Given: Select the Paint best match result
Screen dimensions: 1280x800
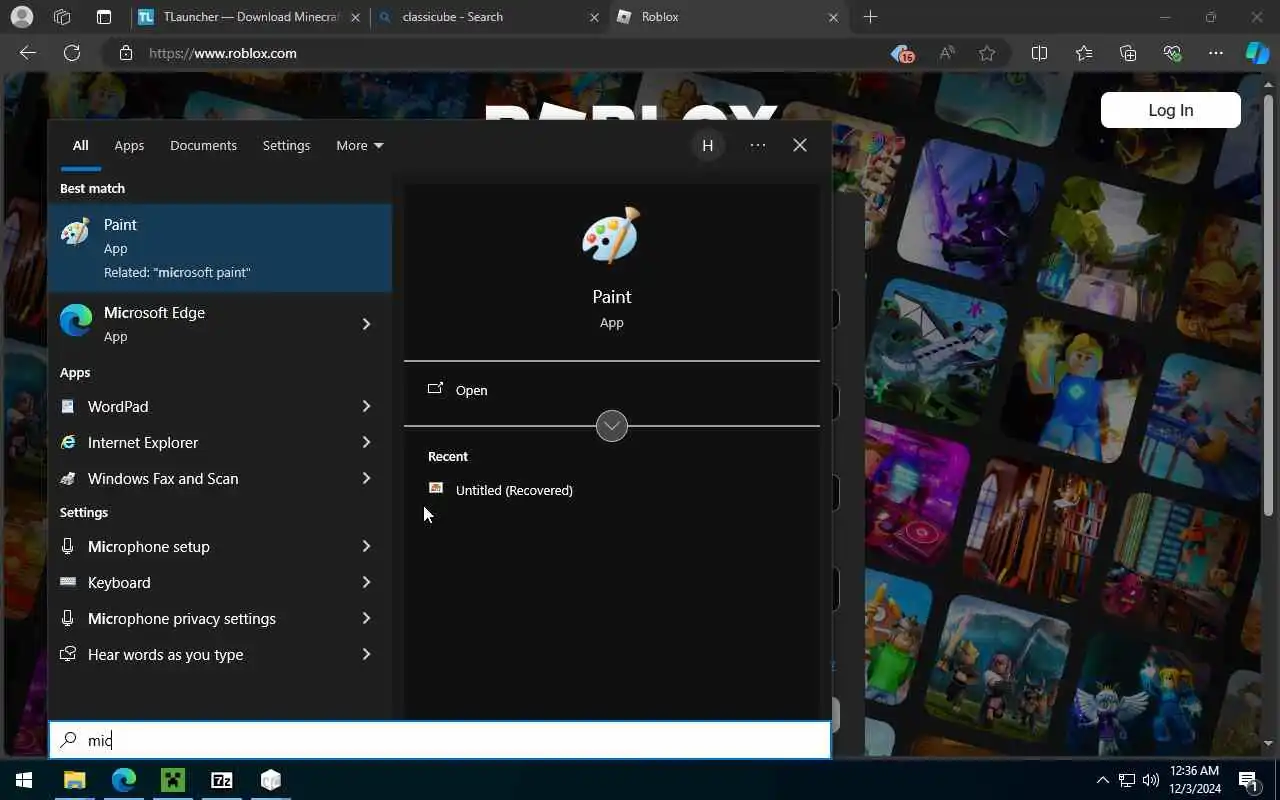Looking at the screenshot, I should (220, 248).
